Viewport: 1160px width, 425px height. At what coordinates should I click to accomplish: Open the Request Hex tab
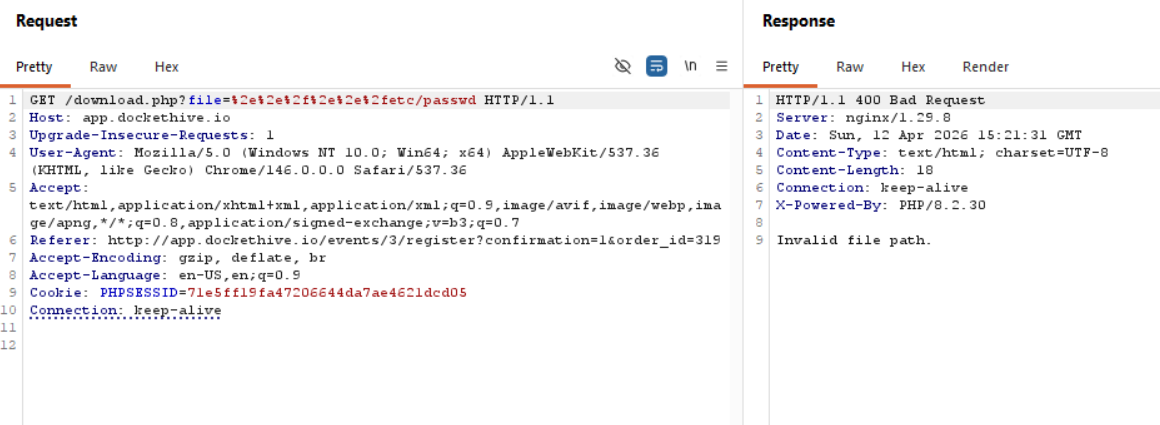[166, 67]
